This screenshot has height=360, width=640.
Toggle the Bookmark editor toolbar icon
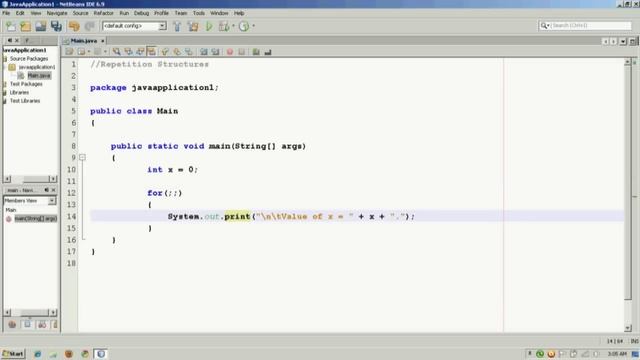189,52
